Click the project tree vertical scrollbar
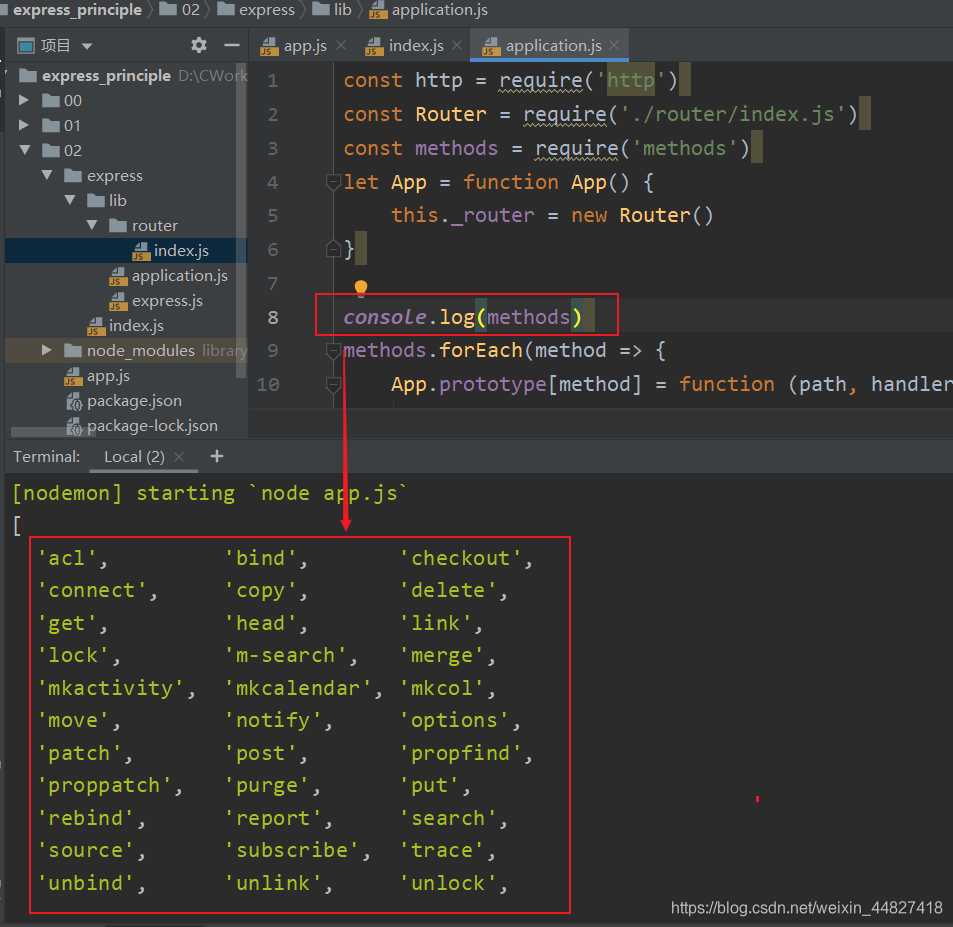This screenshot has width=953, height=927. tap(241, 220)
